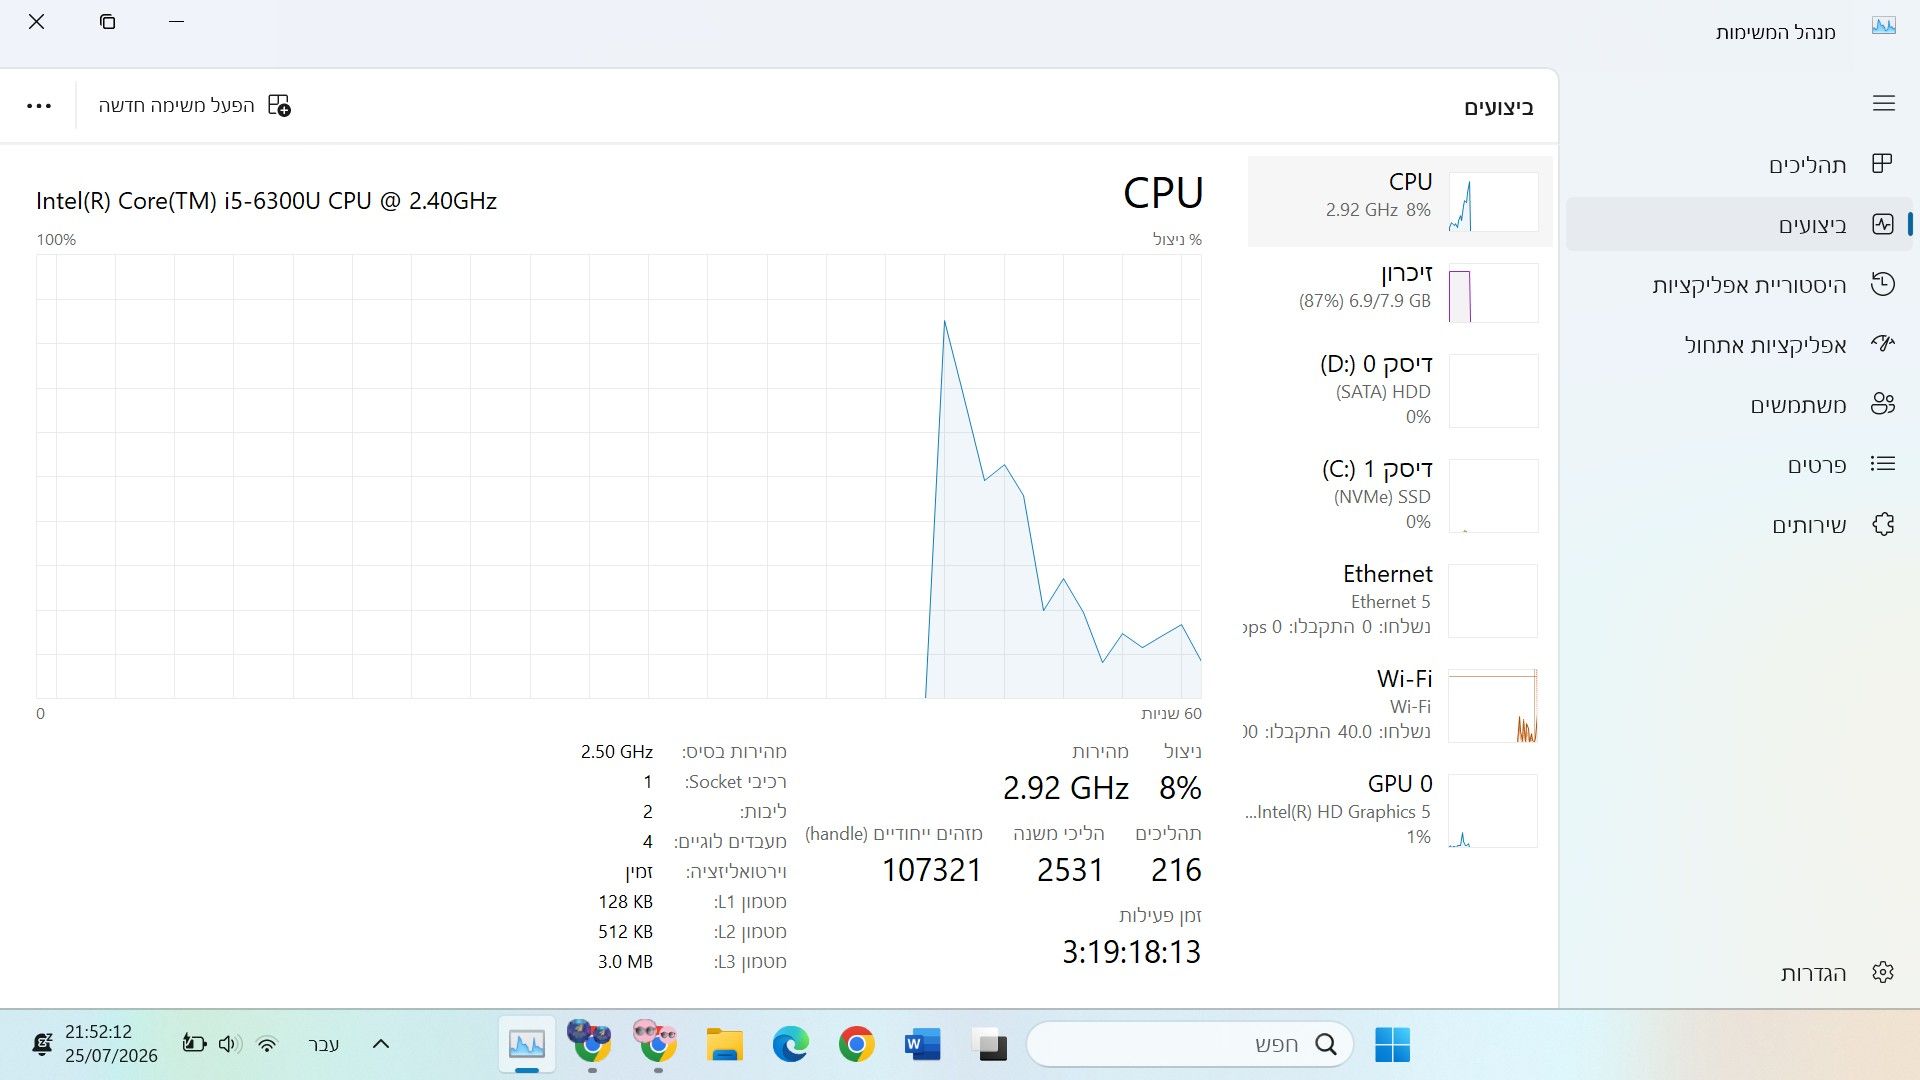
Task: Open App history (היסטוריית אפליקציות) icon
Action: coord(1883,284)
